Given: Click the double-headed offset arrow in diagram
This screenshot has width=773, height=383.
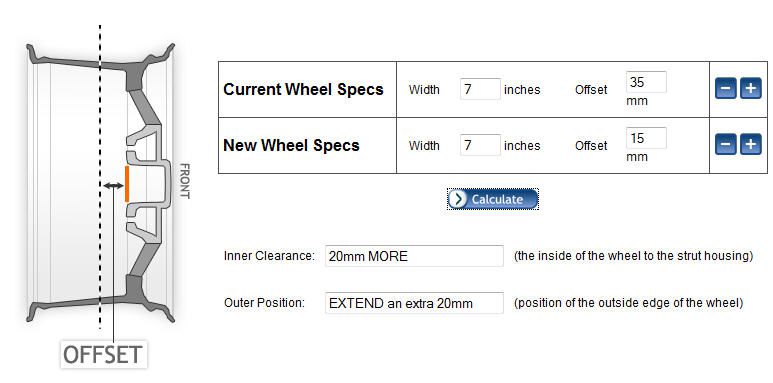Looking at the screenshot, I should pos(113,185).
